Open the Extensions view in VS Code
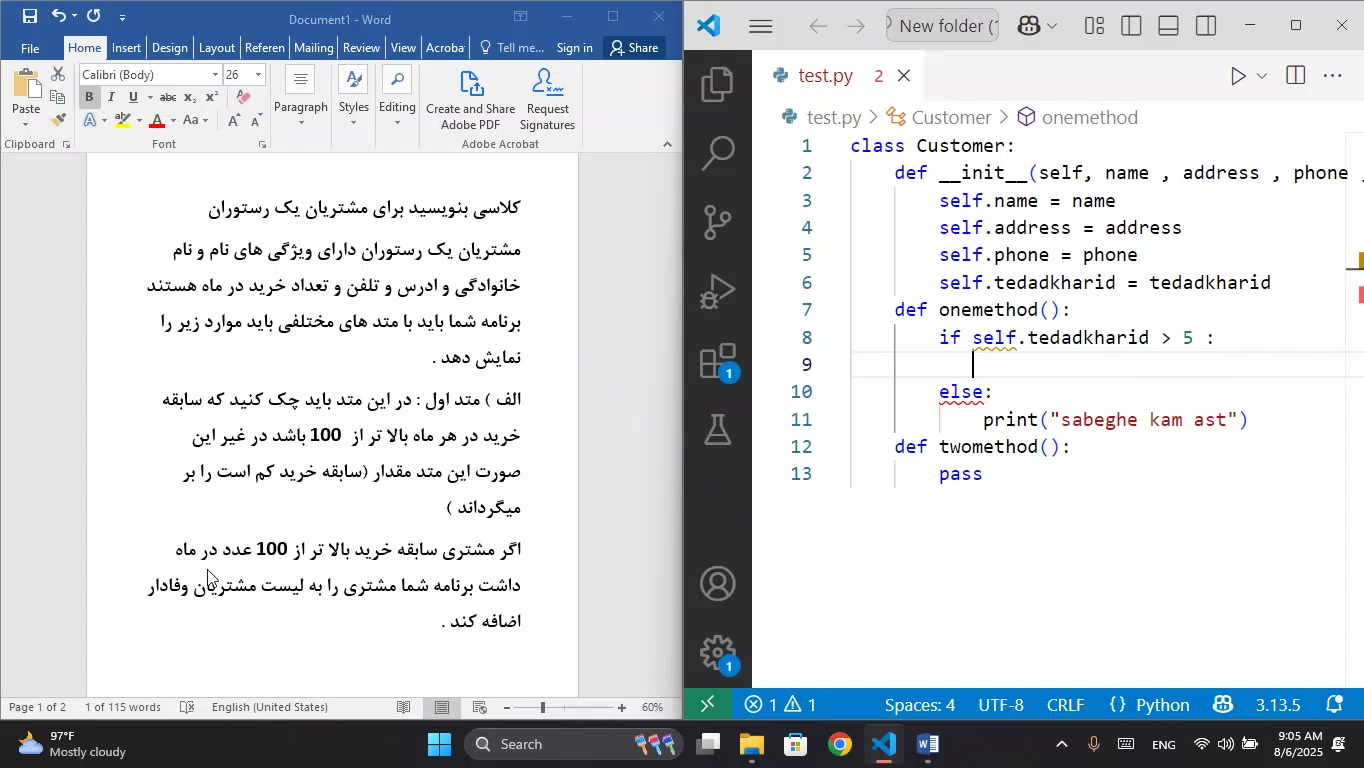 [717, 361]
